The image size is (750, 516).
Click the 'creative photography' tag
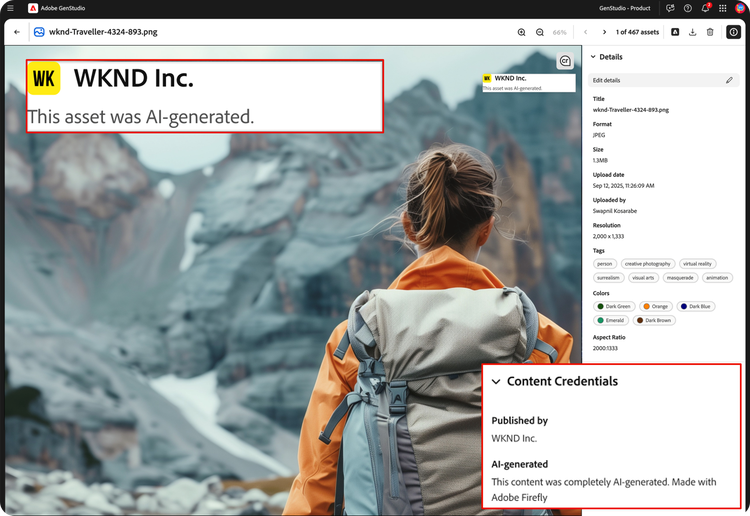tap(648, 264)
